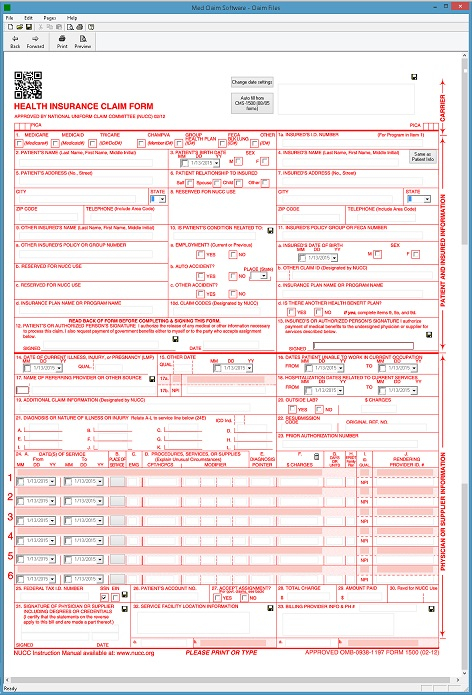Click the small print preview toolbar icon
Image resolution: width=472 pixels, height=695 pixels.
[70, 27]
